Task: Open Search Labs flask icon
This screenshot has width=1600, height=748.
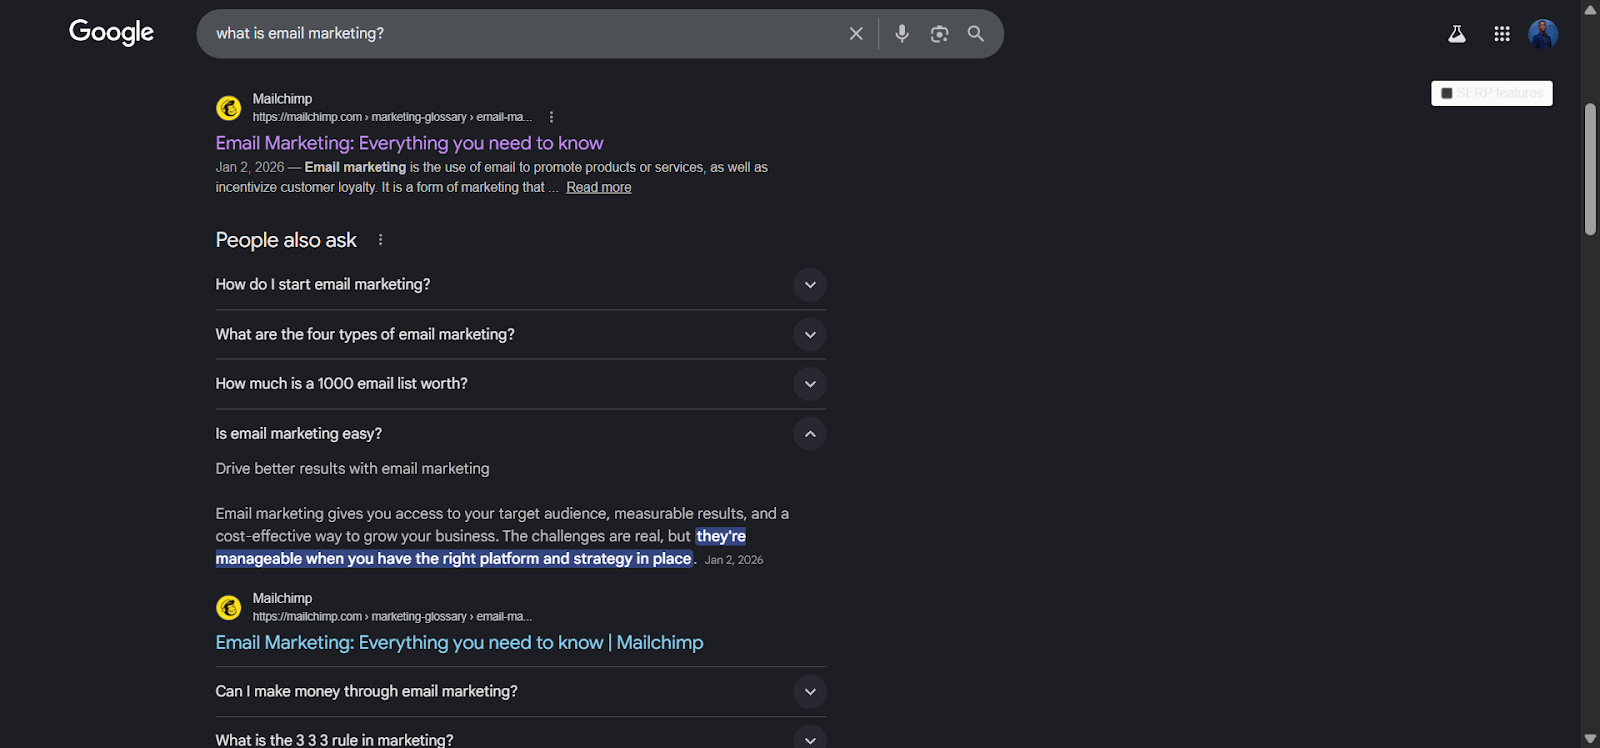Action: point(1457,34)
